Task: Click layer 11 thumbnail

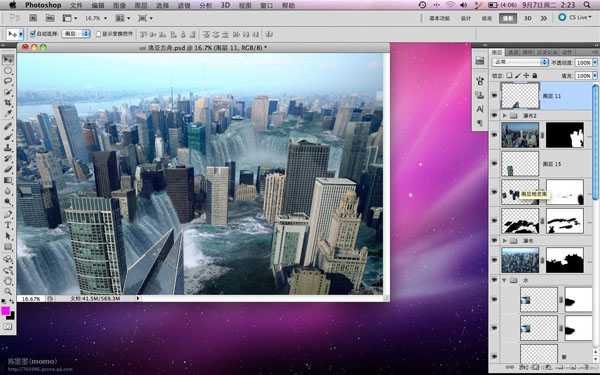Action: click(520, 95)
